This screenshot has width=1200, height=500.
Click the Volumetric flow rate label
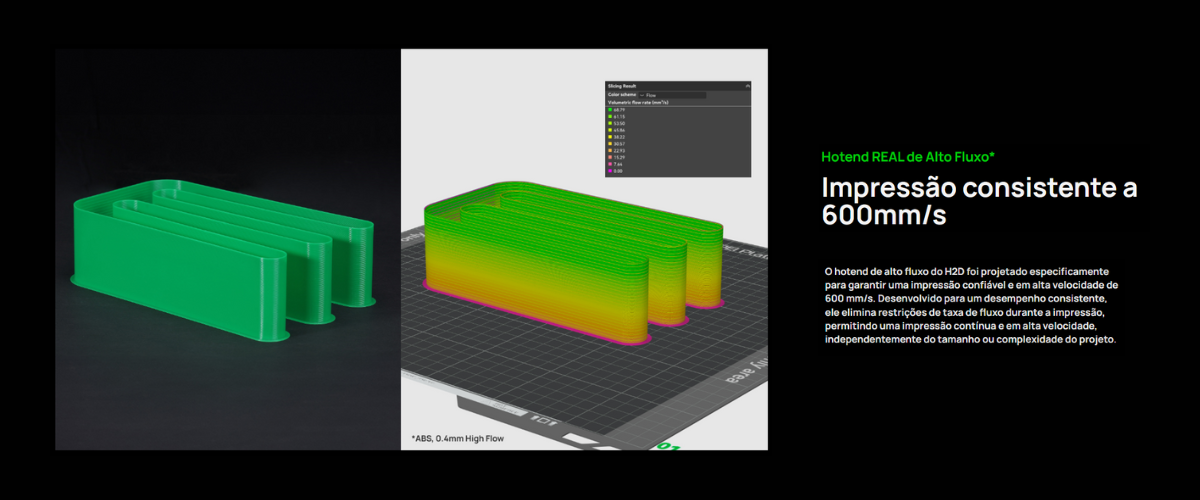(x=639, y=102)
